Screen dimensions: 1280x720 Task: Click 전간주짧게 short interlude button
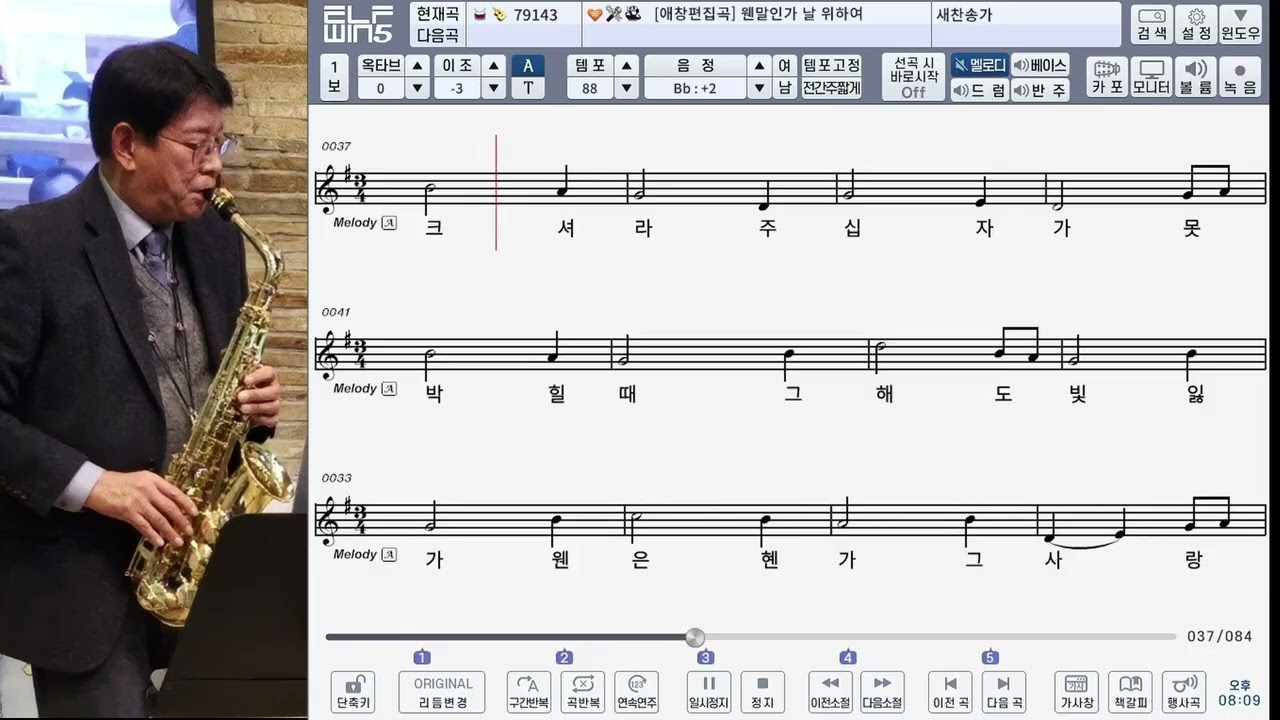coord(831,88)
